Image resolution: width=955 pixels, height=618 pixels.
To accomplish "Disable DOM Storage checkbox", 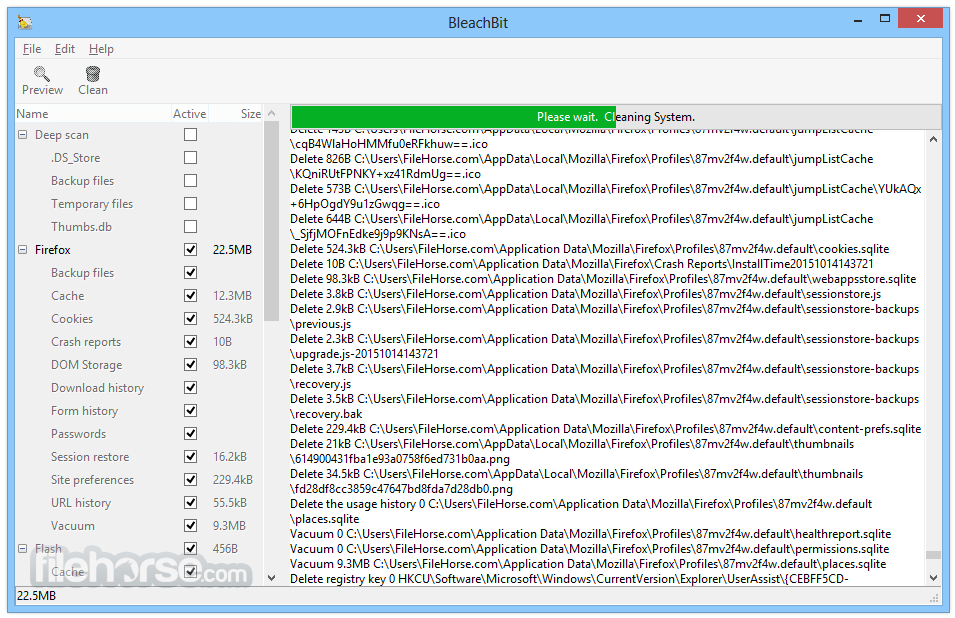I will [x=191, y=365].
